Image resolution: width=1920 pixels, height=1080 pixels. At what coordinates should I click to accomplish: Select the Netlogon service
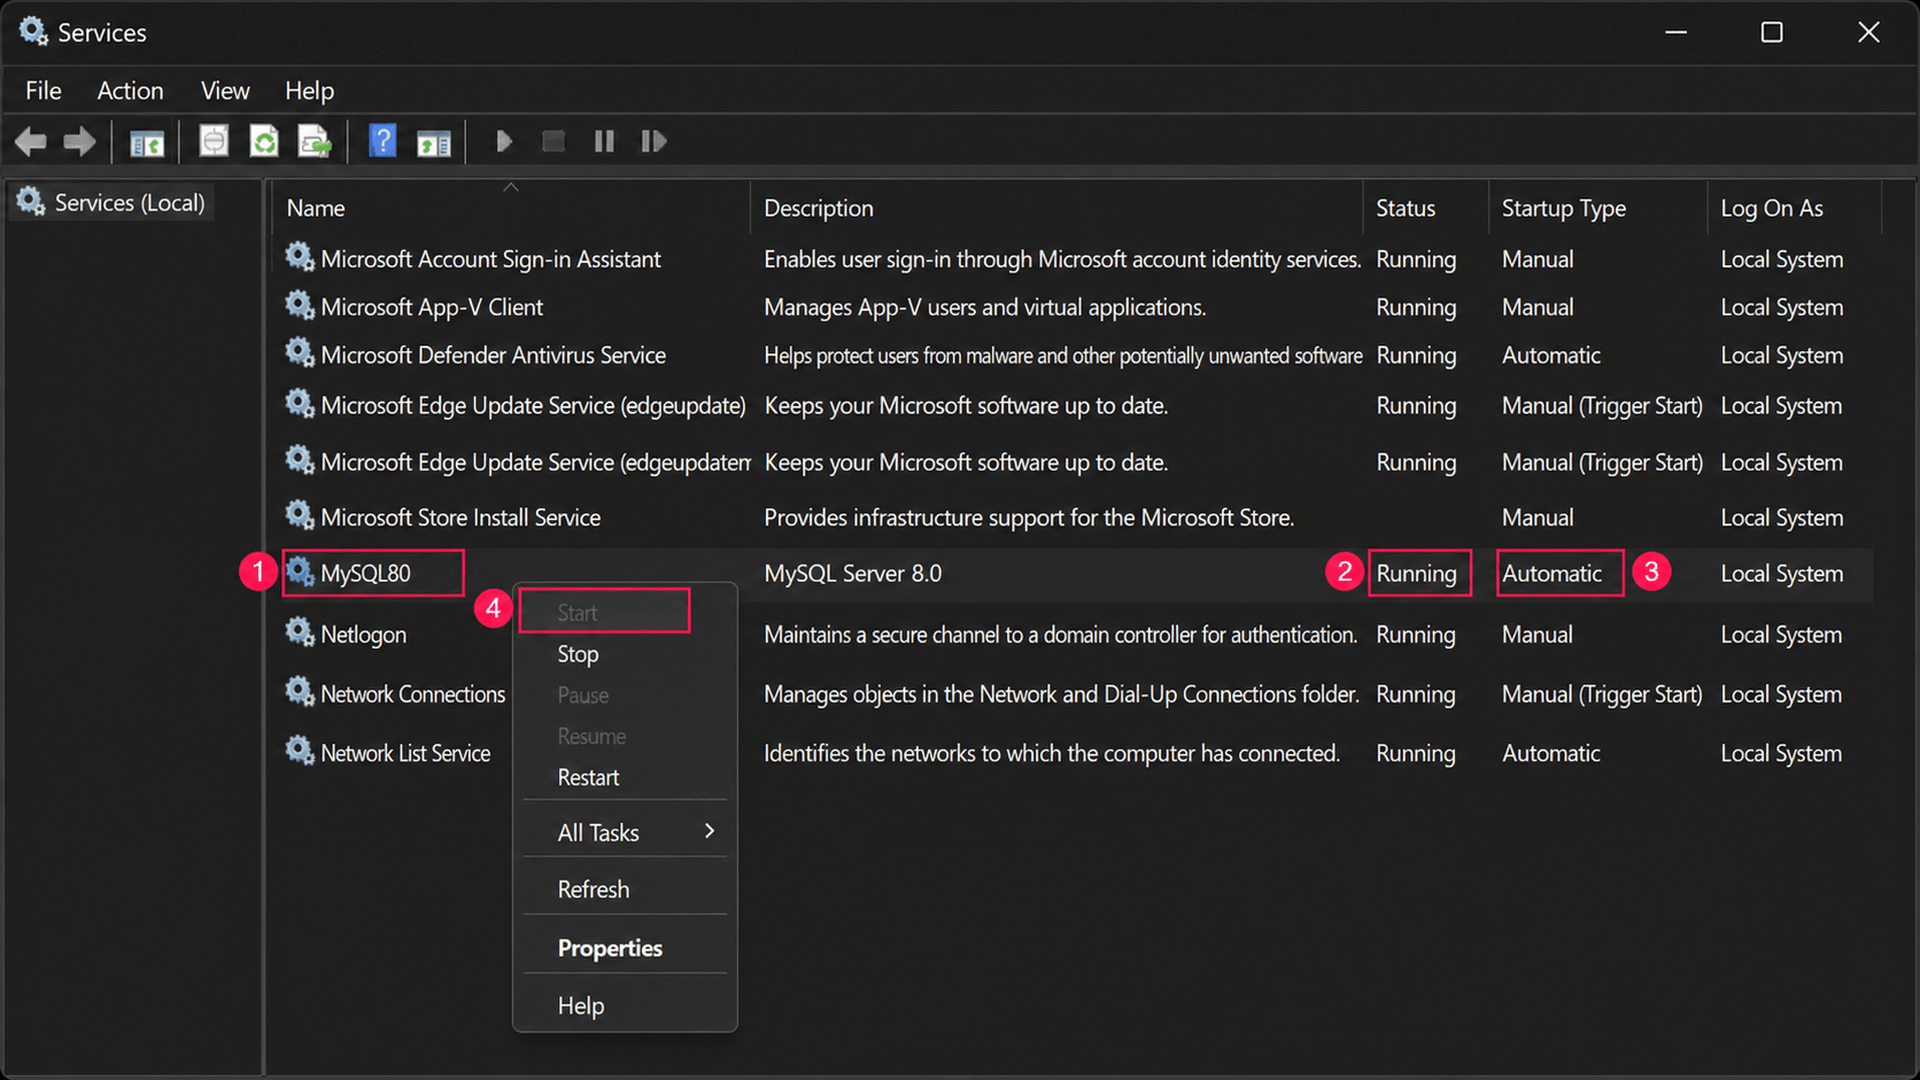point(363,635)
